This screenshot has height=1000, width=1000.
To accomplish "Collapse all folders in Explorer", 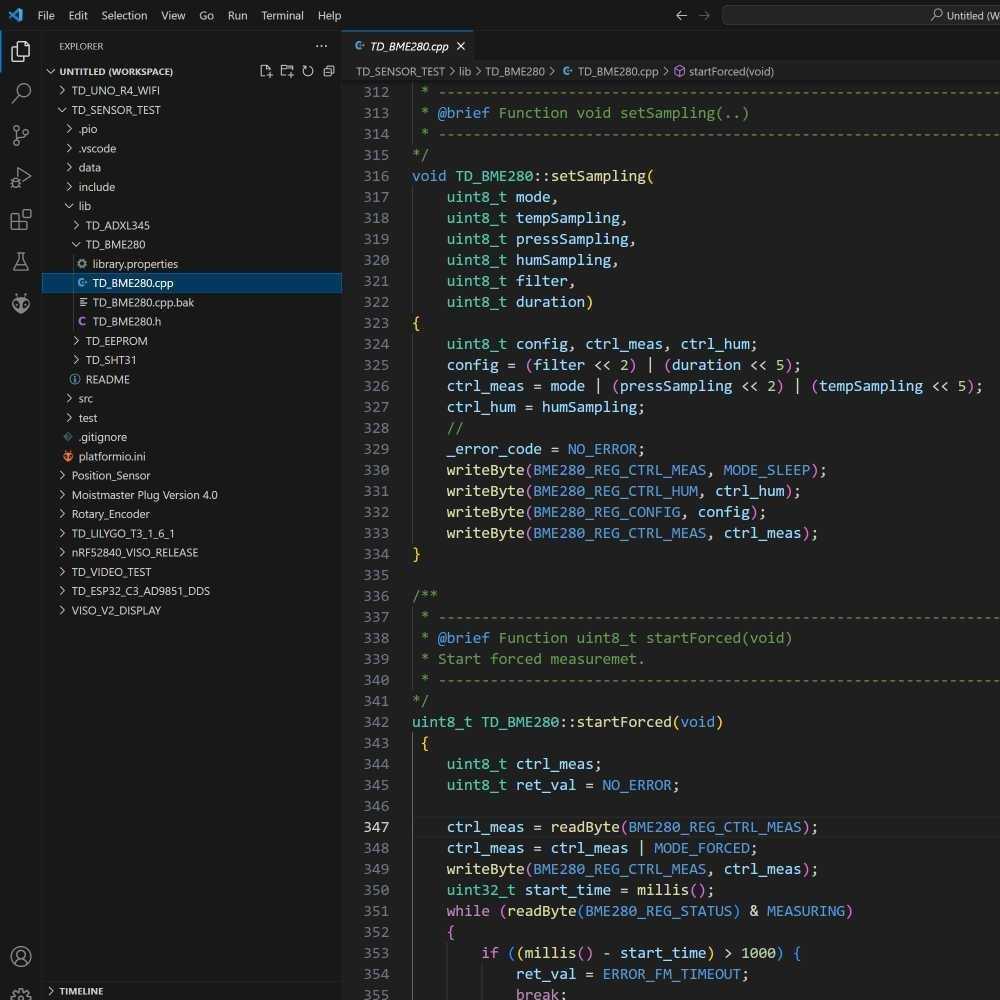I will 329,72.
